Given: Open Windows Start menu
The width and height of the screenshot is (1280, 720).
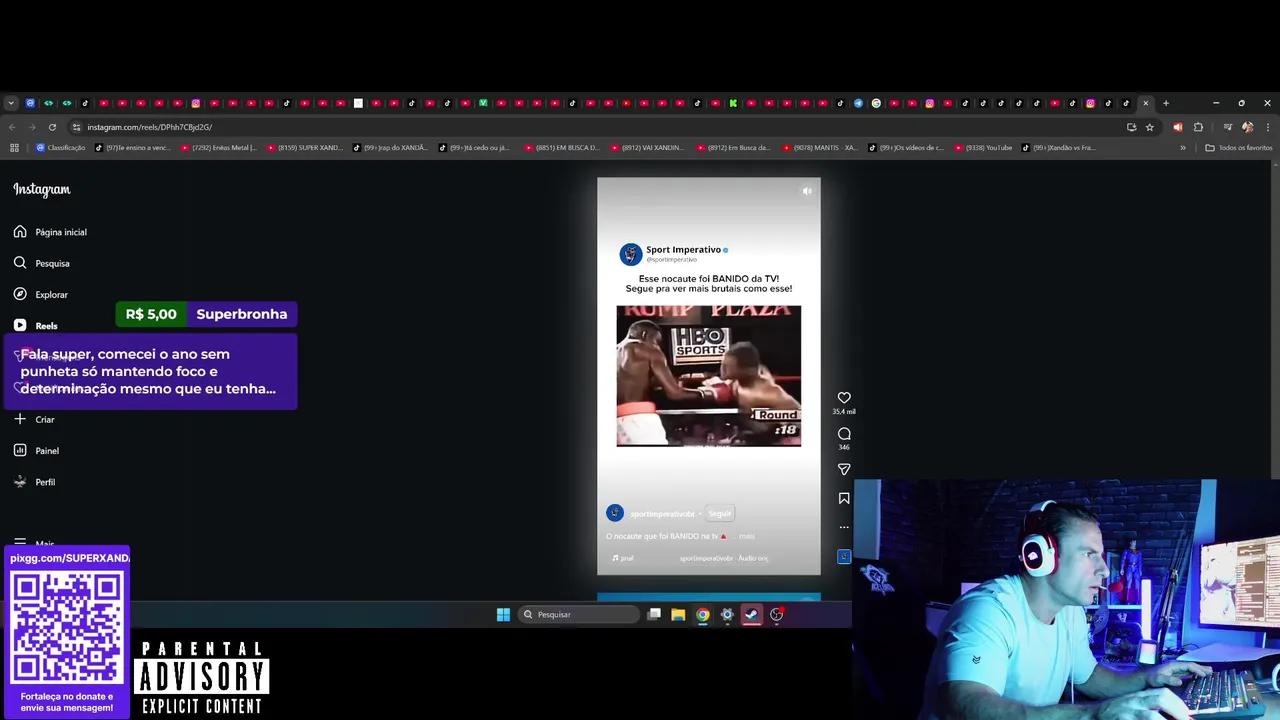Looking at the screenshot, I should 503,615.
